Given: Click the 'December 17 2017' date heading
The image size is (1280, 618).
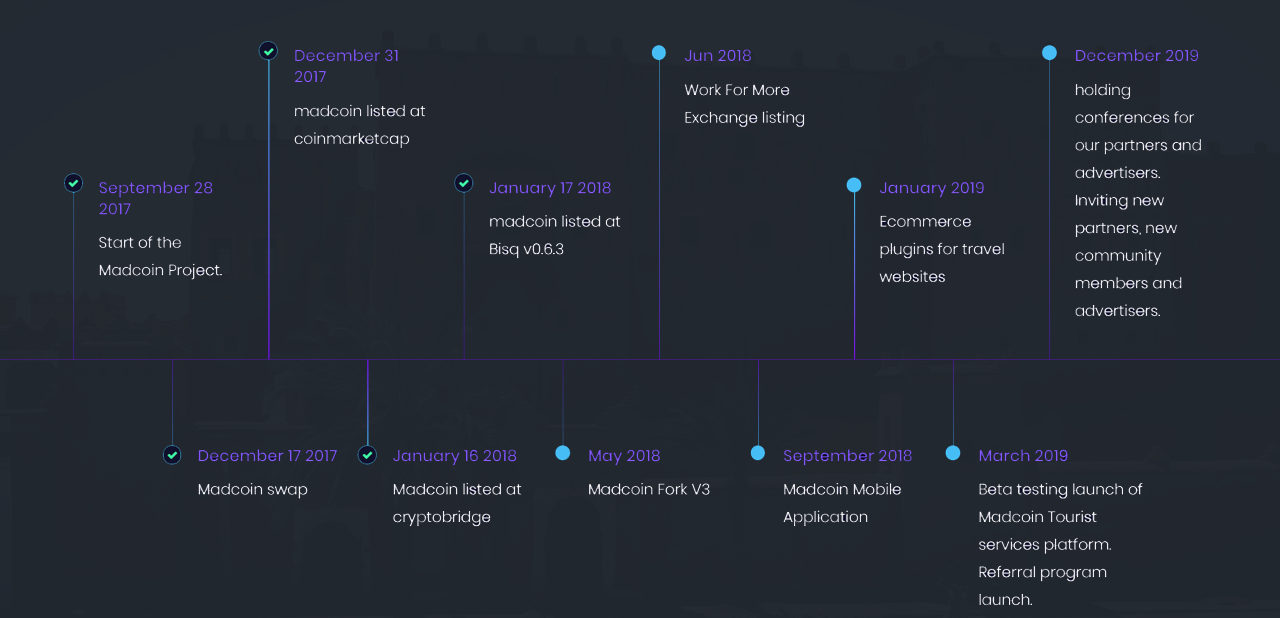Looking at the screenshot, I should coord(267,456).
